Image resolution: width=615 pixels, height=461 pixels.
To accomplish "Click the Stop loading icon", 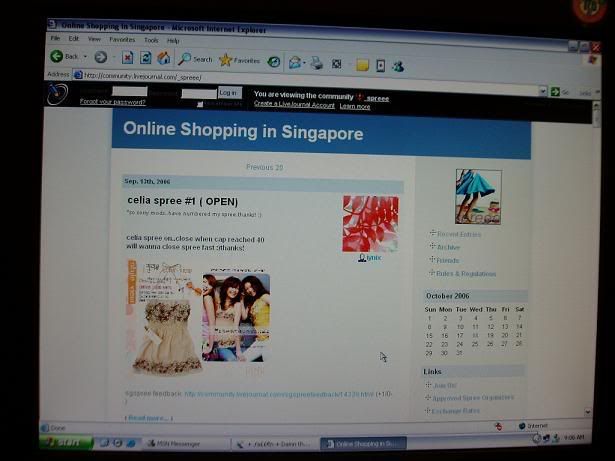I will [x=127, y=58].
